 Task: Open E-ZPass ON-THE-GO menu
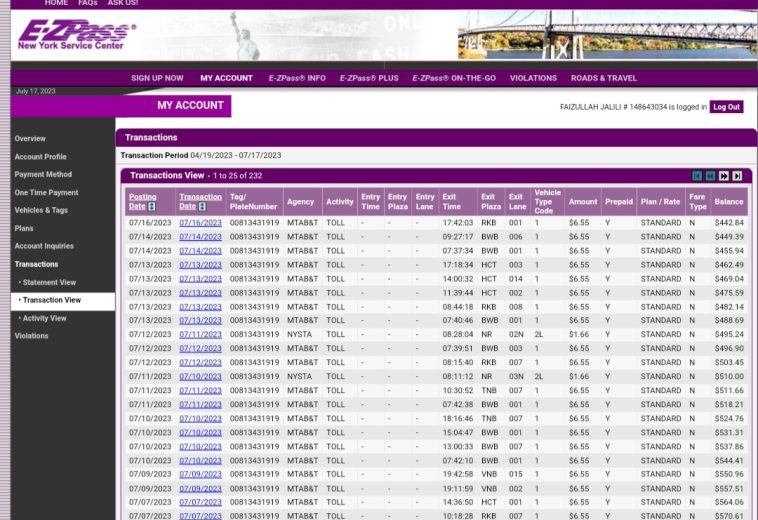pos(454,78)
